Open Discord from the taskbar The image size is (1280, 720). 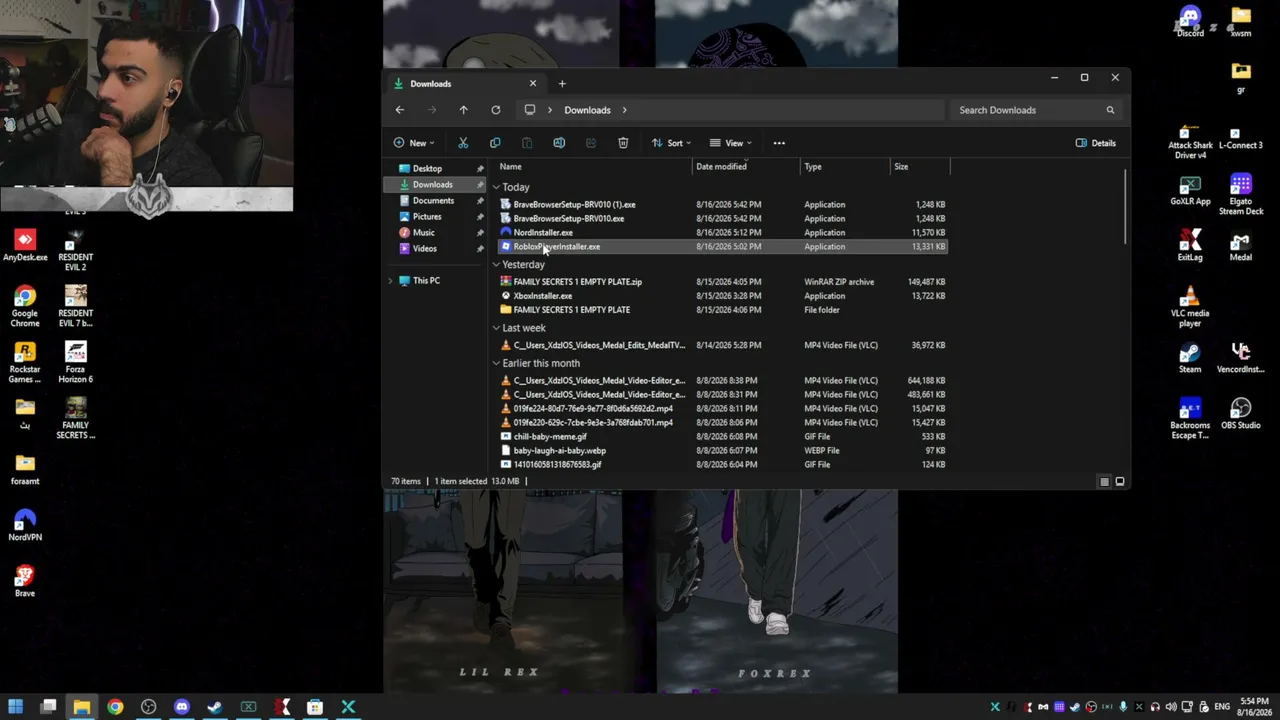[182, 708]
